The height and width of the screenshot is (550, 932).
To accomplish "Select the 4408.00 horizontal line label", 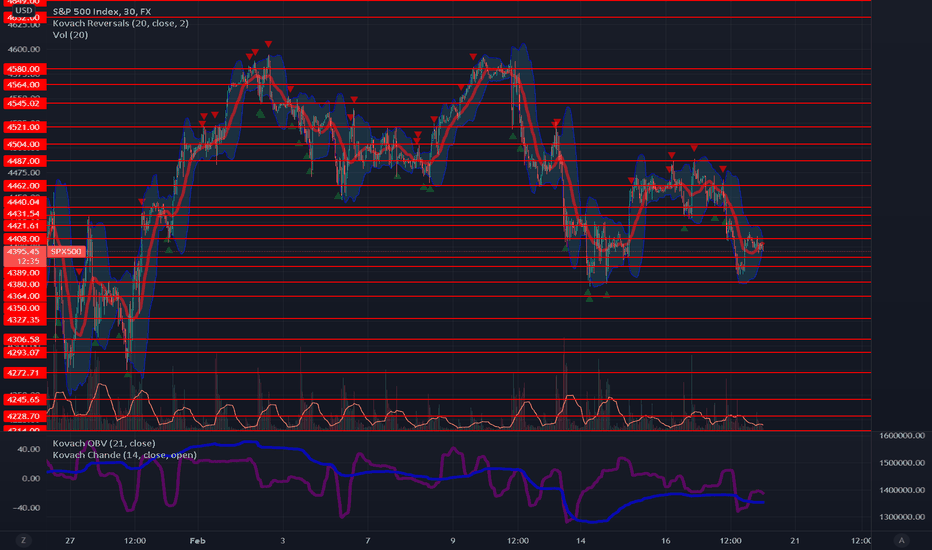I will tap(24, 239).
